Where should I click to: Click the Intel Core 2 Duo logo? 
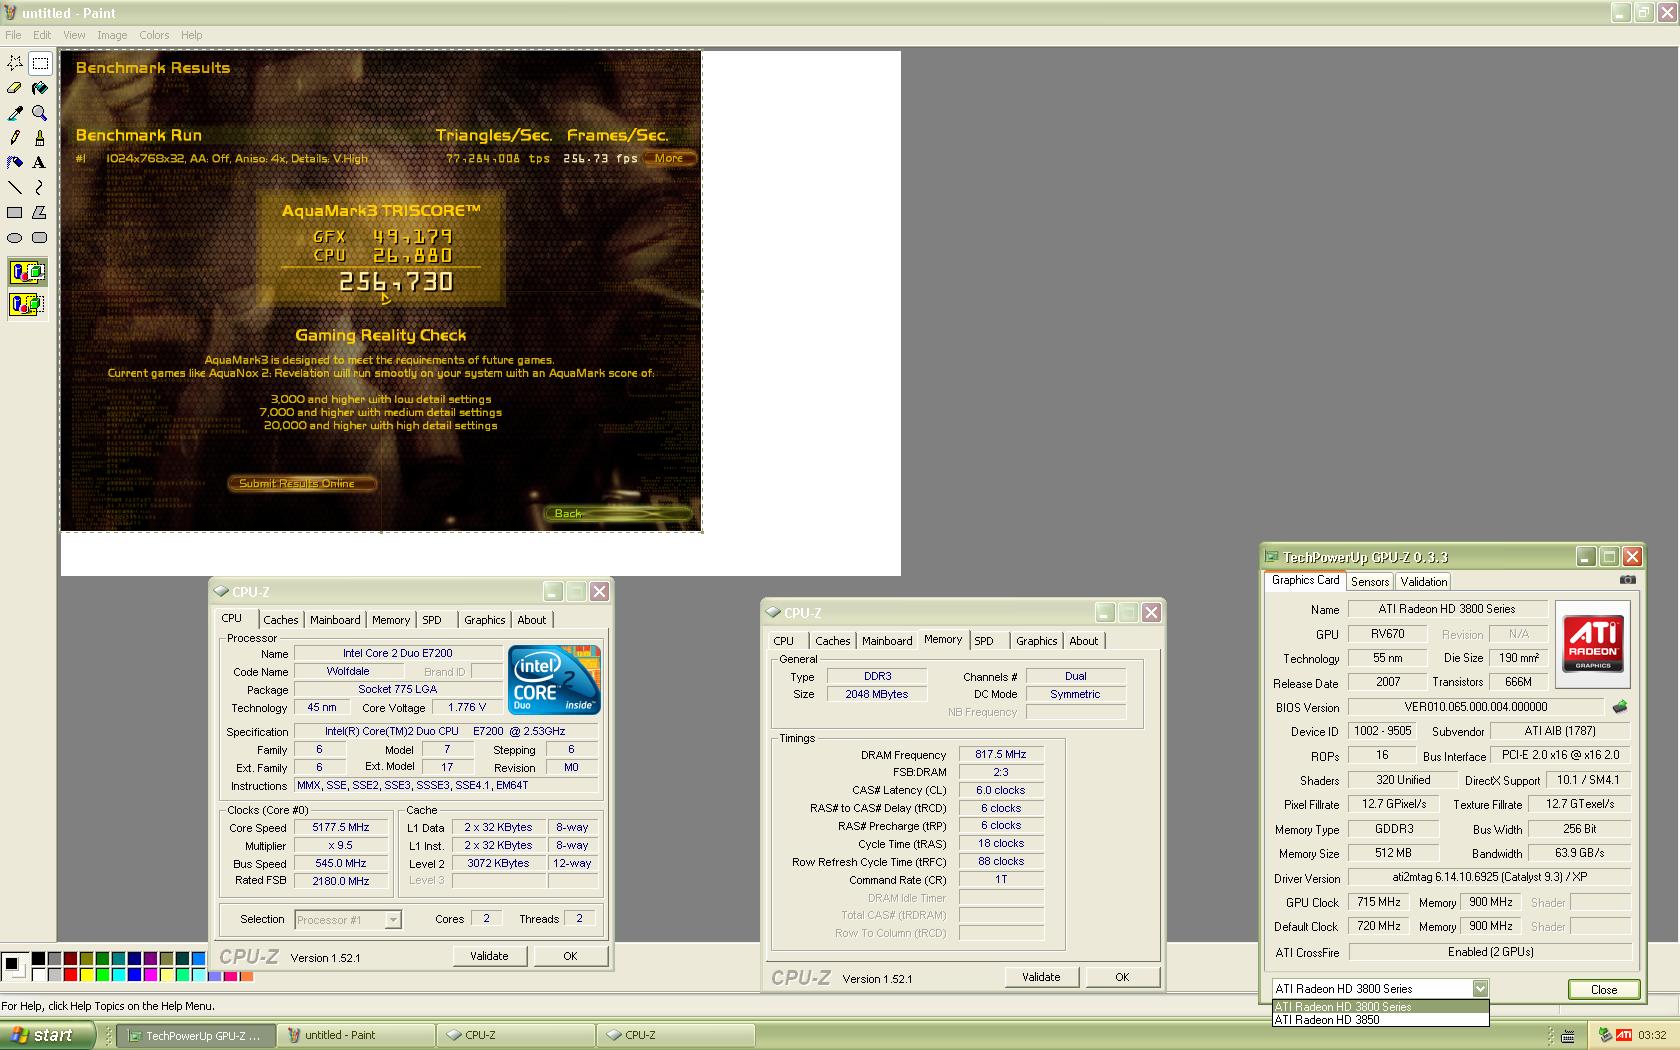point(555,679)
